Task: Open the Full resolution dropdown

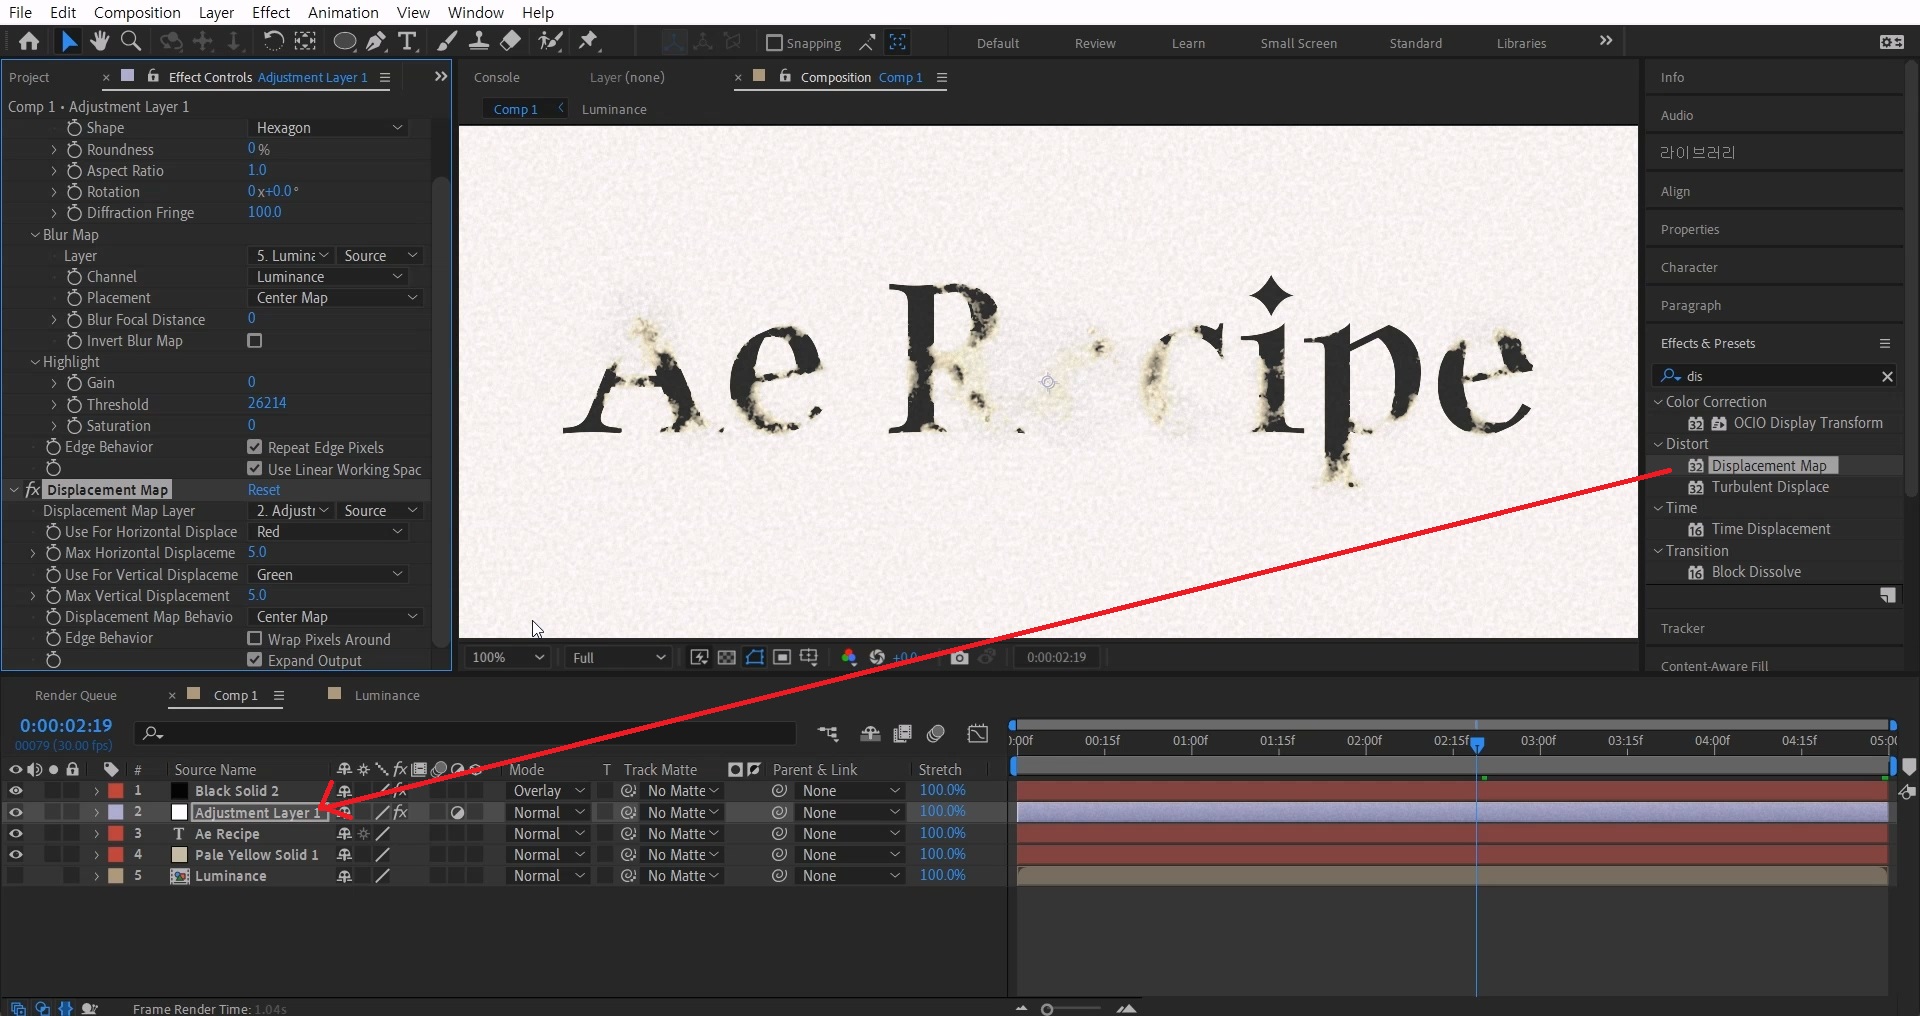Action: pyautogui.click(x=618, y=658)
